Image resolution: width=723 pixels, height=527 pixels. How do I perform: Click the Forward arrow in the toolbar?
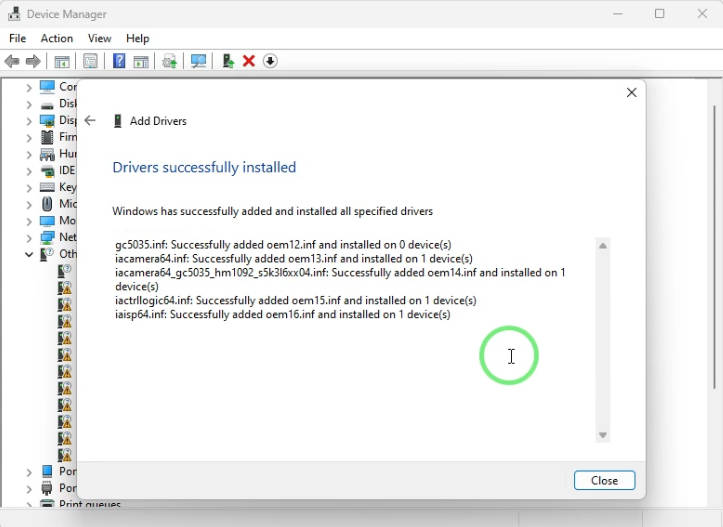[x=33, y=61]
